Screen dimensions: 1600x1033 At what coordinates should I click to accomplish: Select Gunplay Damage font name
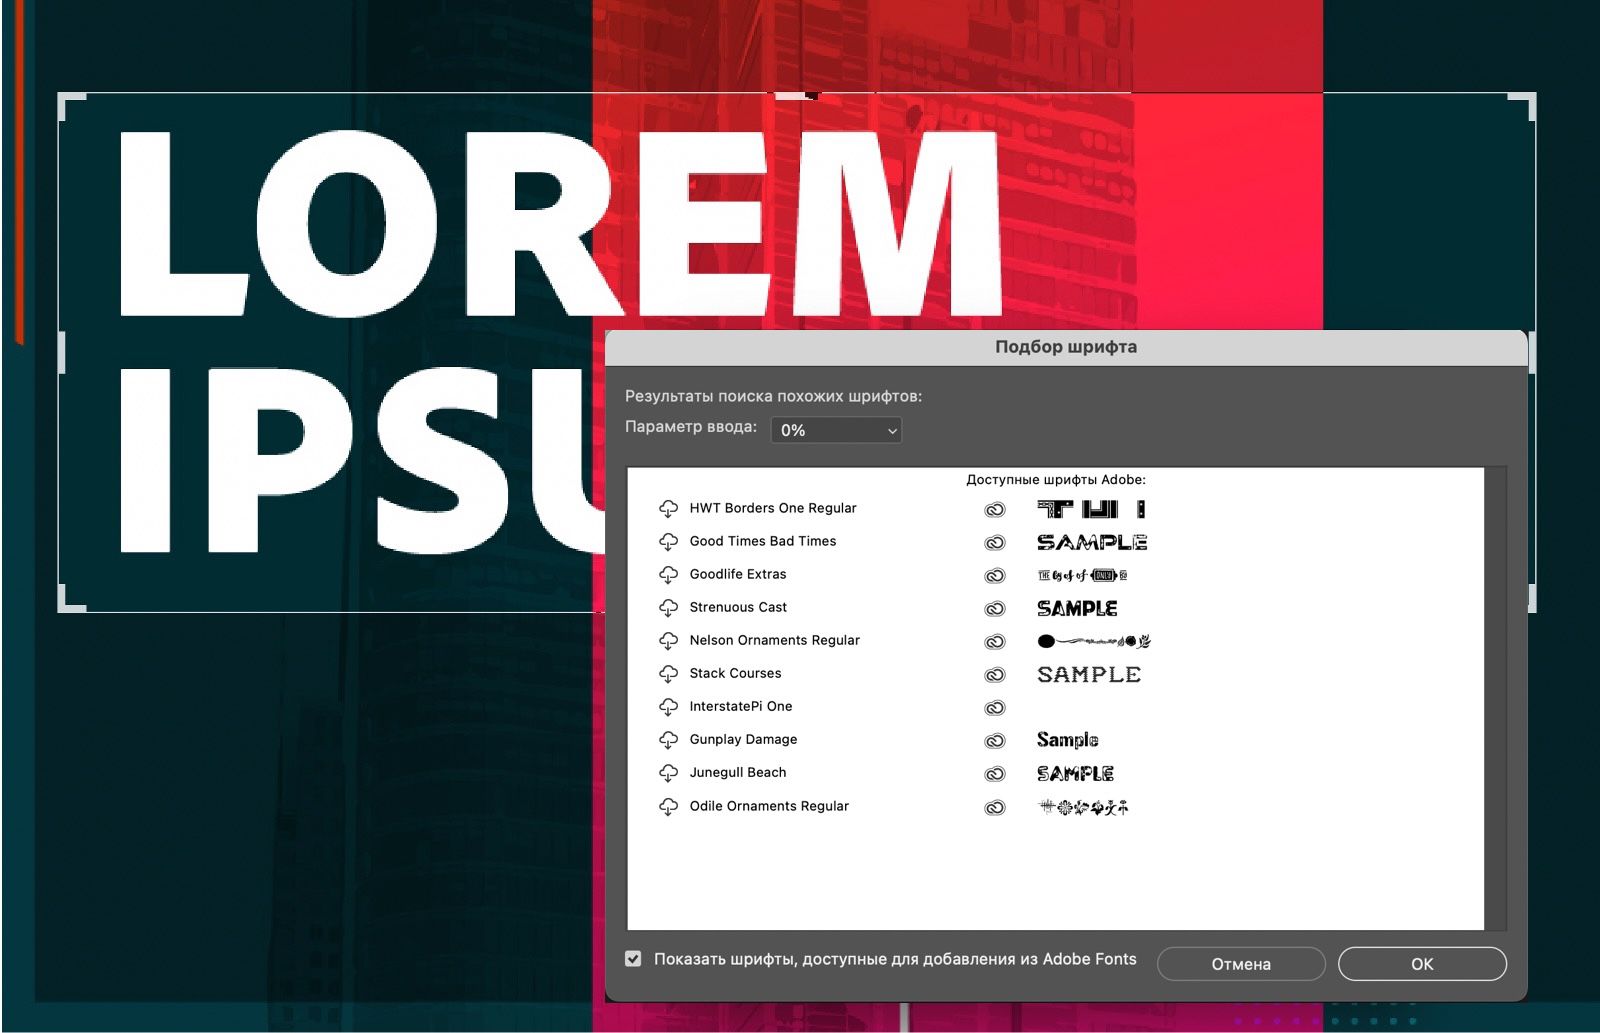744,739
